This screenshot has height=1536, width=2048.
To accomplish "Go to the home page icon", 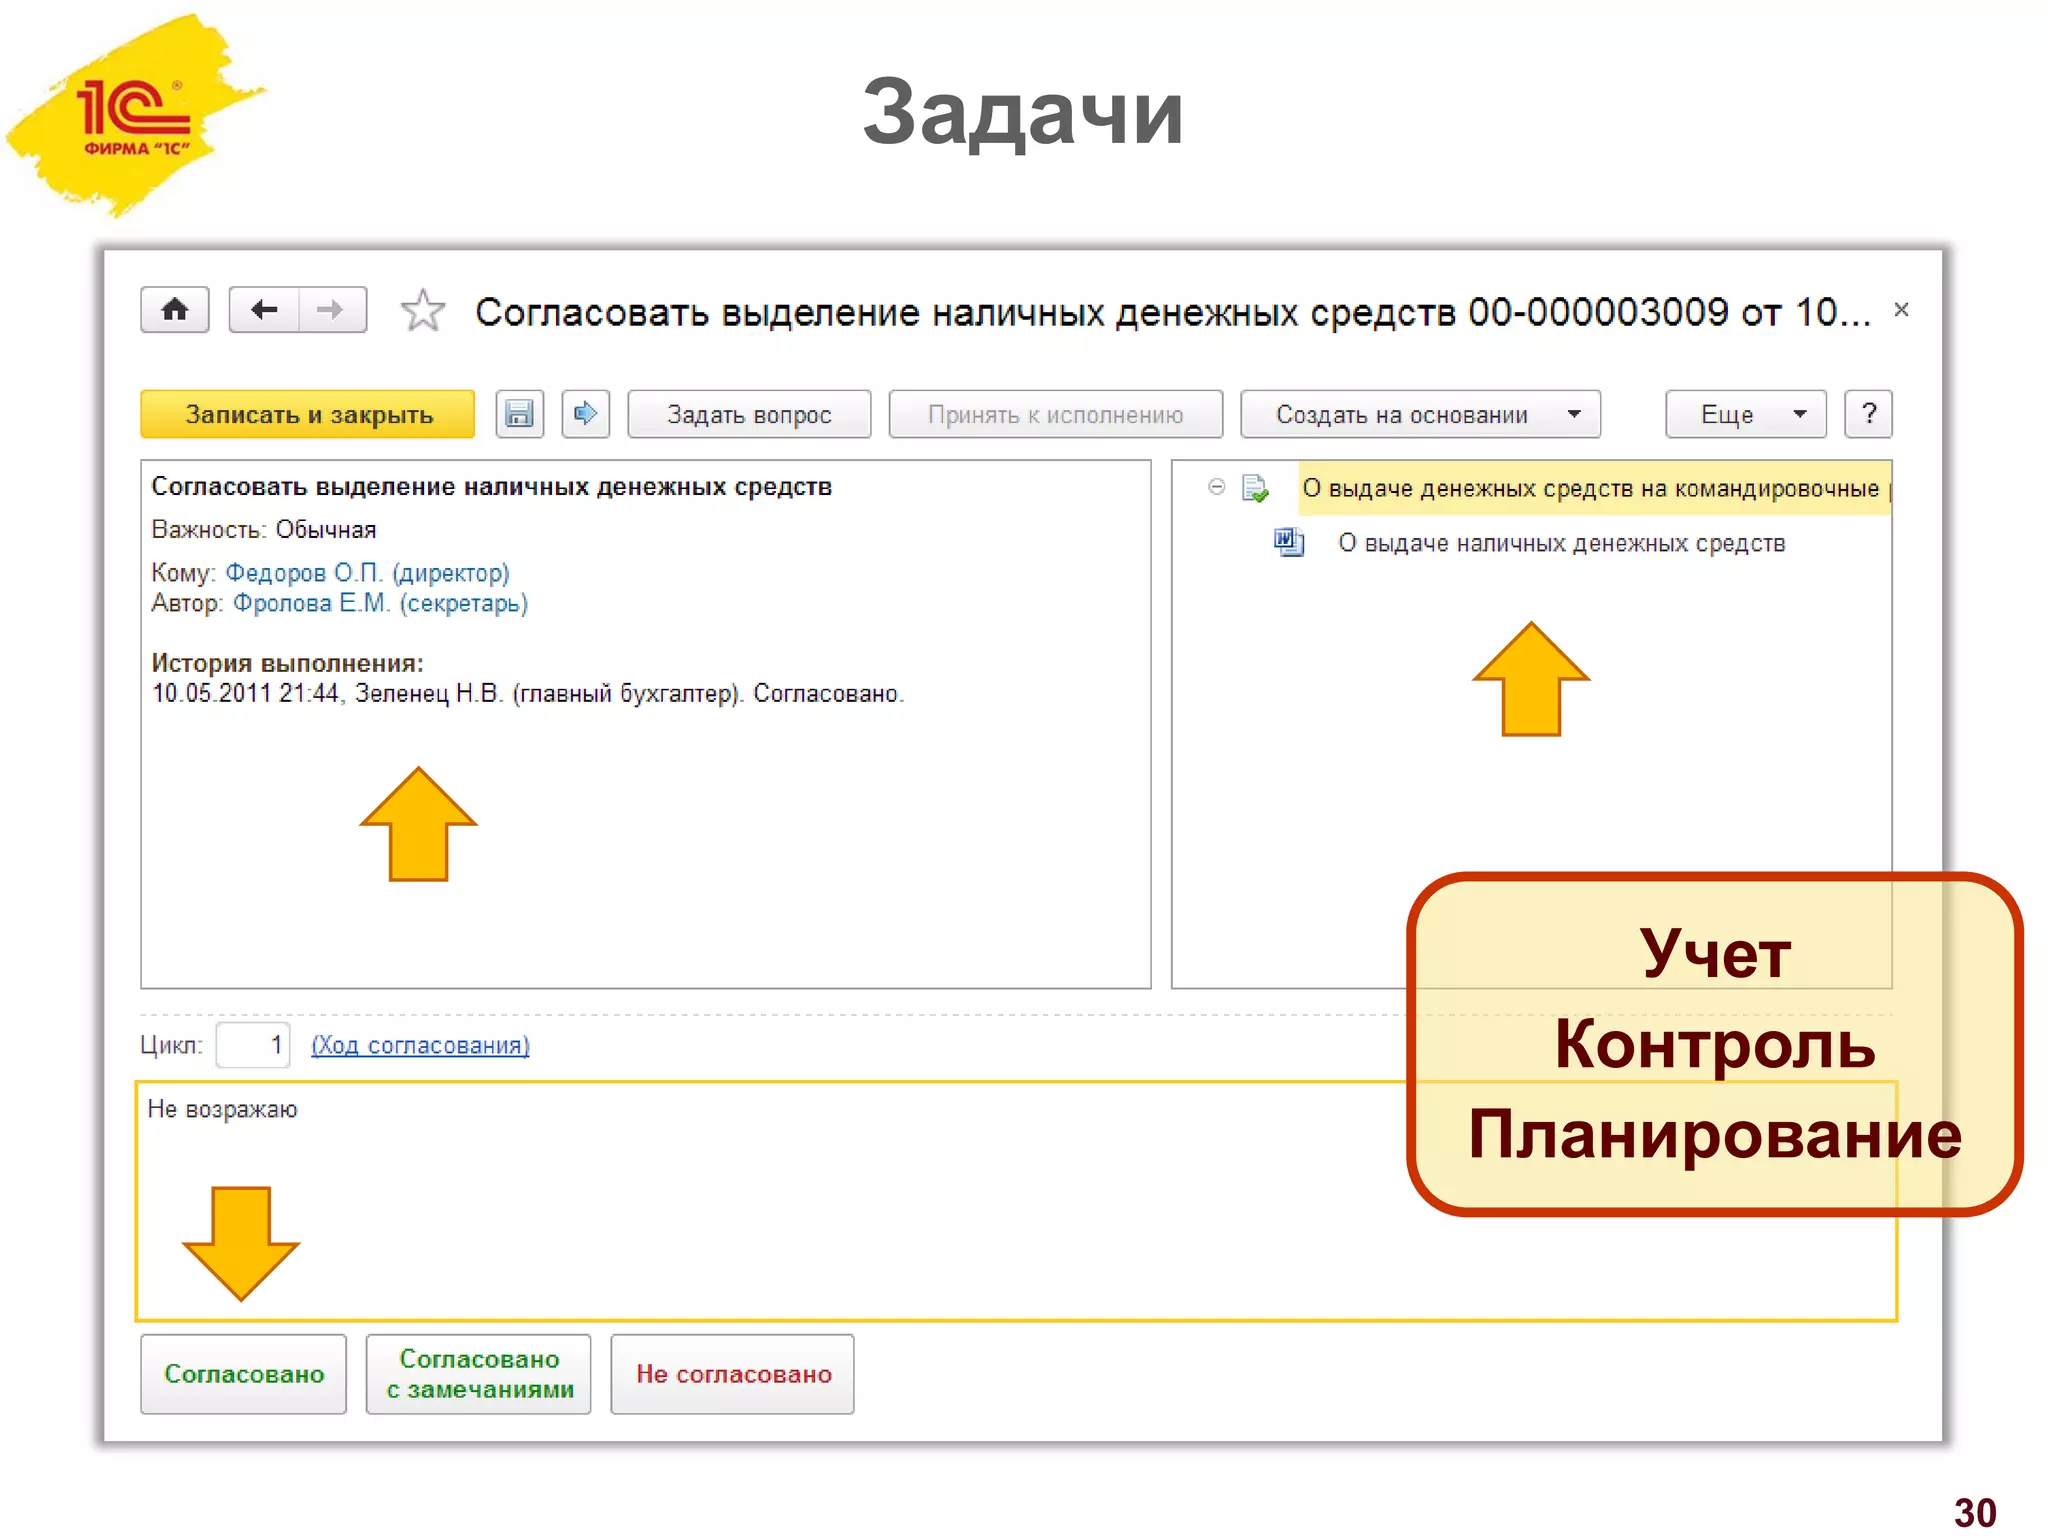I will (x=175, y=310).
